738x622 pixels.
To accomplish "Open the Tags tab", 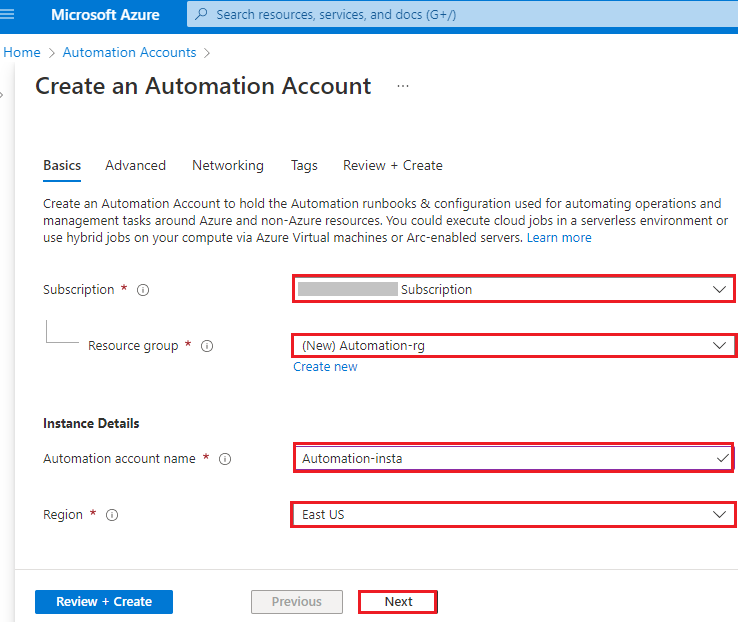I will (304, 166).
